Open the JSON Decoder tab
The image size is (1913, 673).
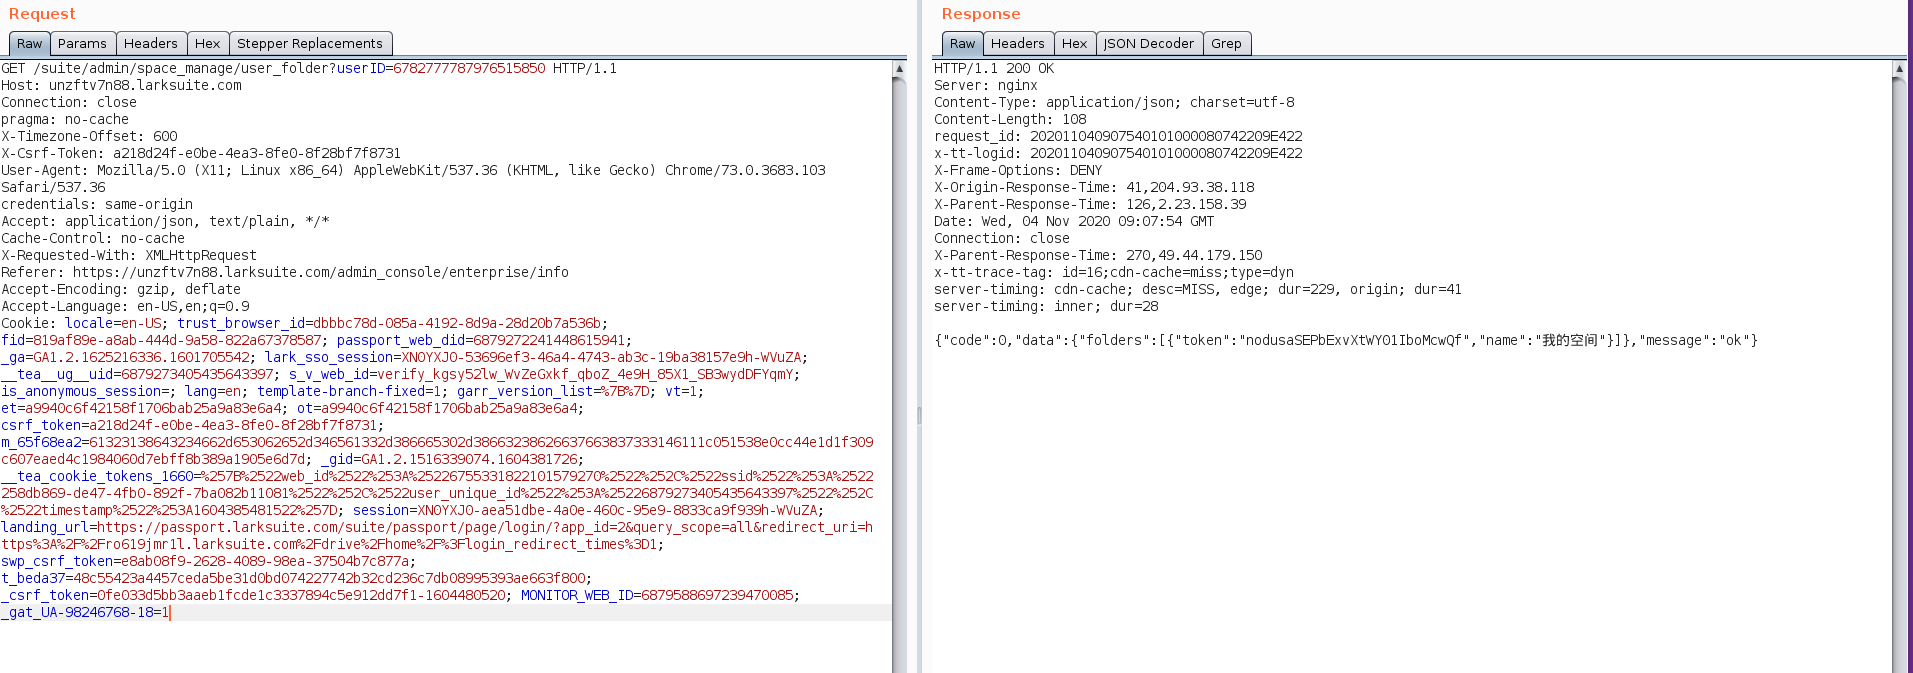[1148, 44]
